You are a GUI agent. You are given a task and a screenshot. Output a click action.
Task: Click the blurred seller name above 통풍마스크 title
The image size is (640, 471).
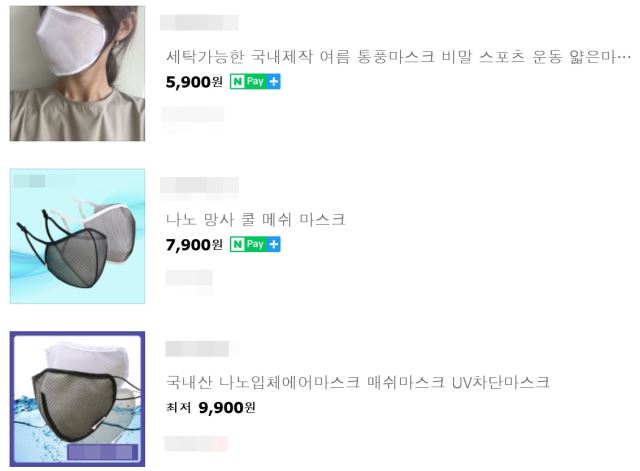pyautogui.click(x=199, y=22)
